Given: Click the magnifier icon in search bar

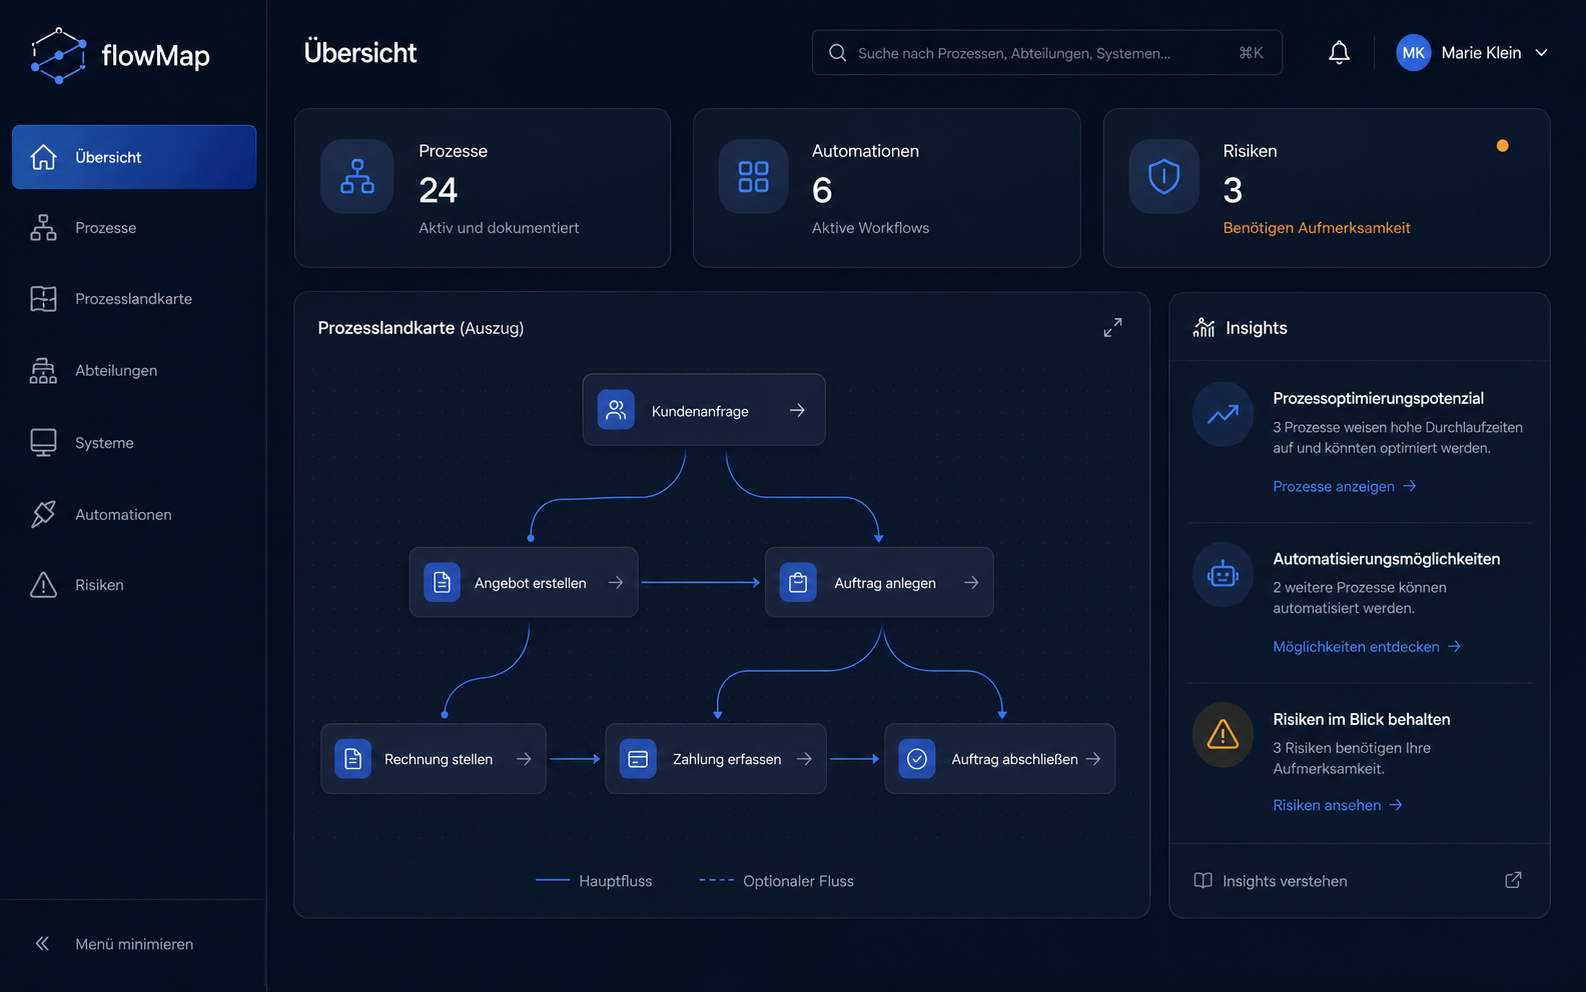Looking at the screenshot, I should pos(838,53).
